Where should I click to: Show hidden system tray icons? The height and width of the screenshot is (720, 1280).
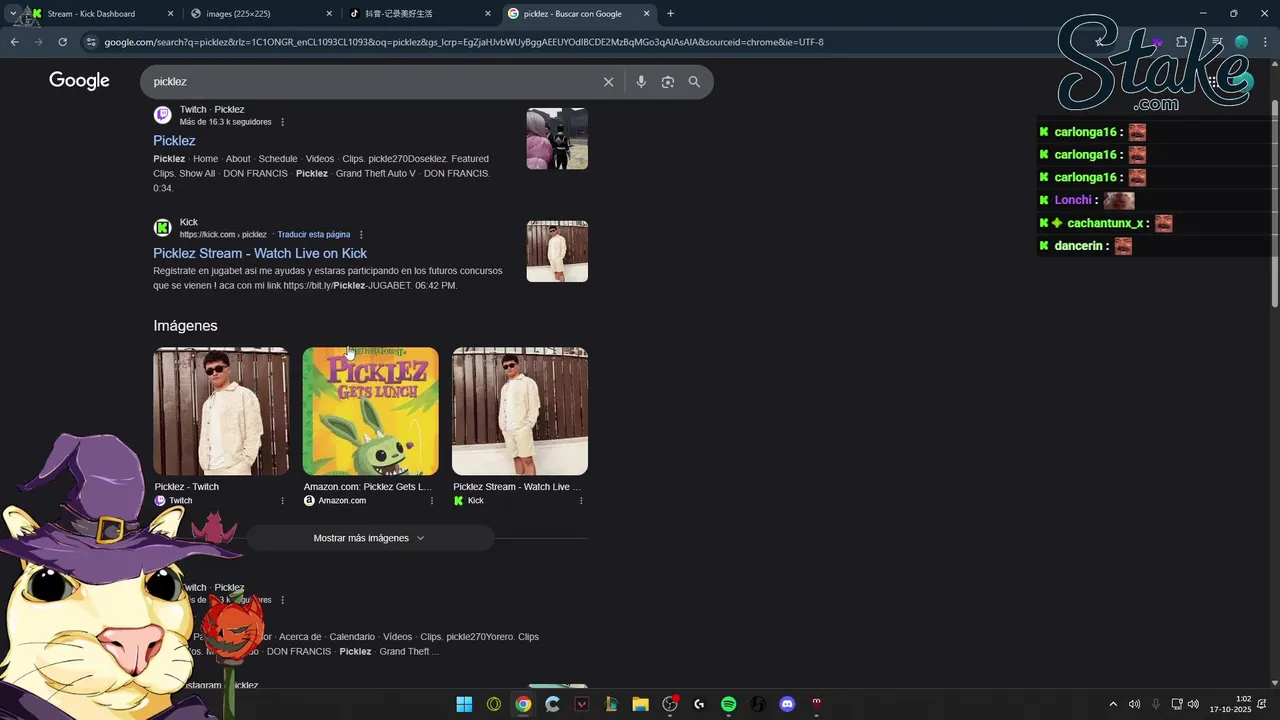coord(1113,704)
